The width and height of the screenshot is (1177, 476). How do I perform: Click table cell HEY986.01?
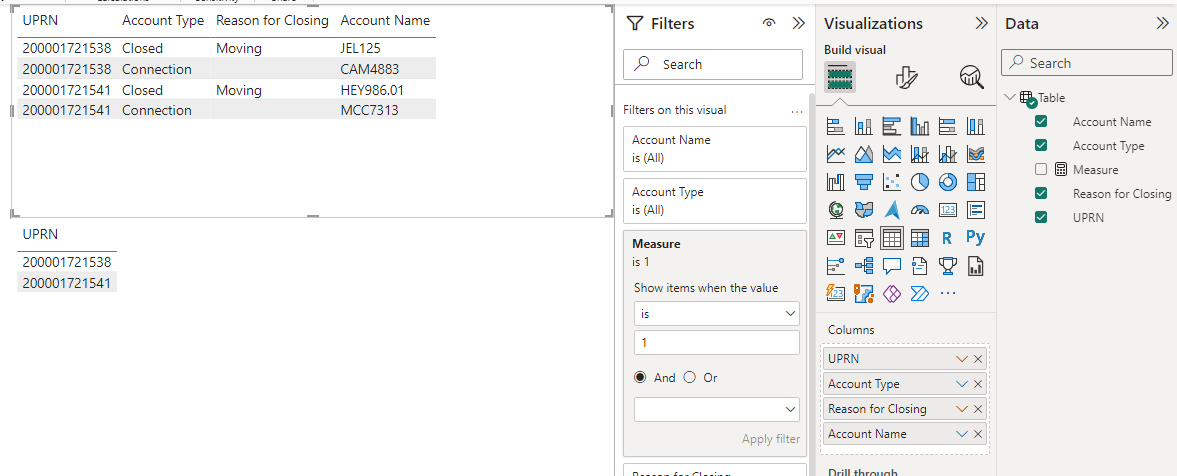(372, 90)
